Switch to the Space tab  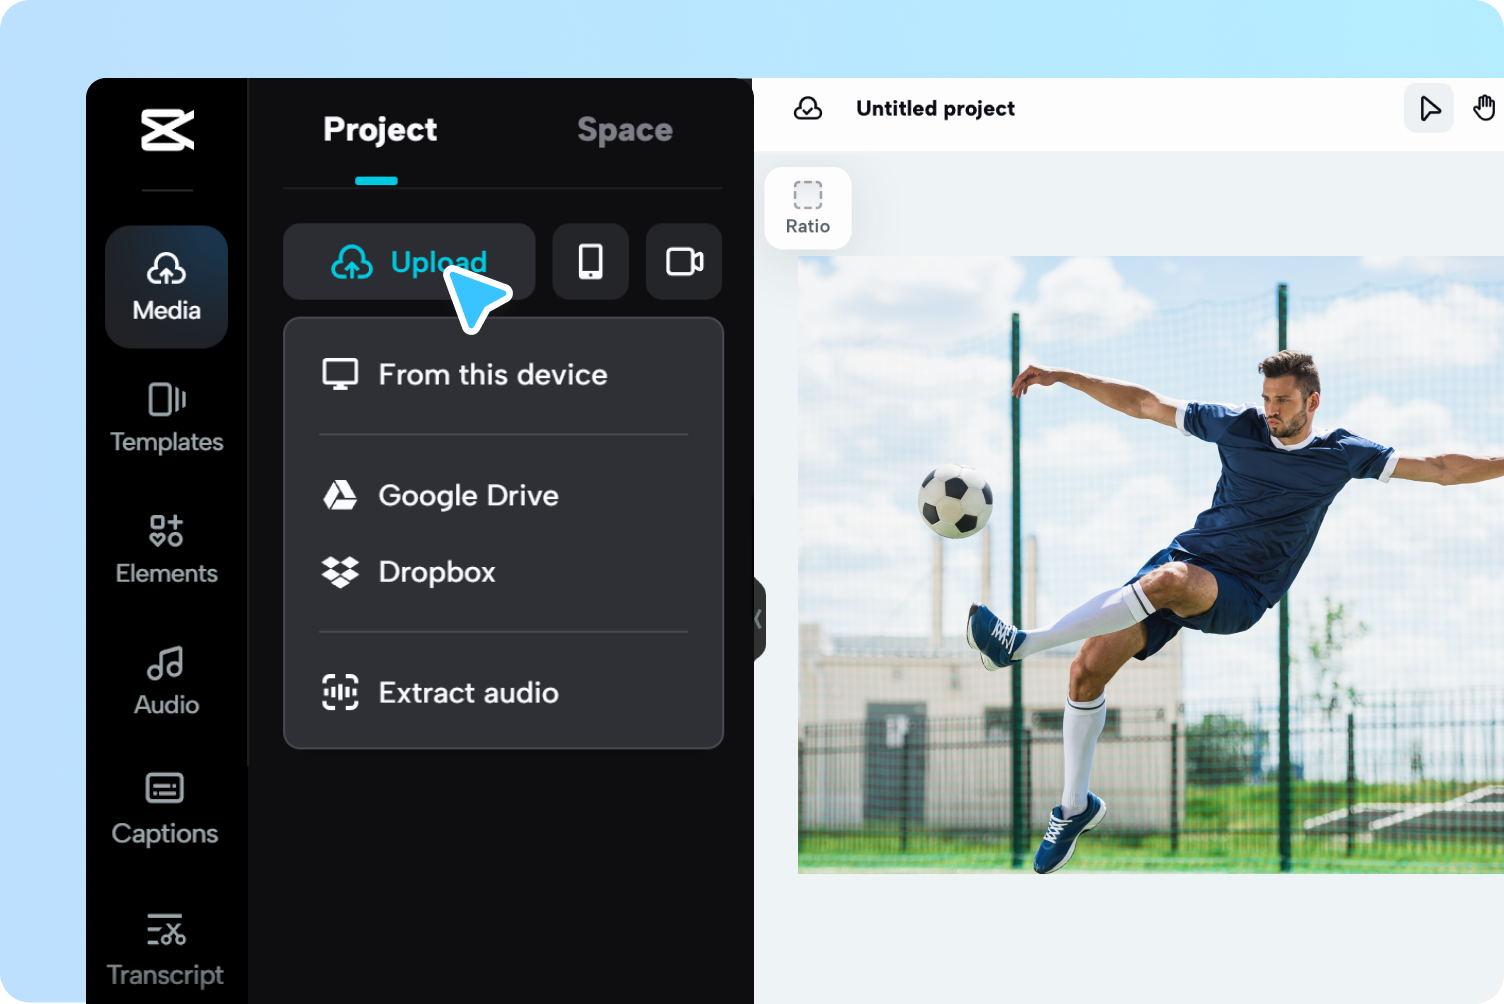click(x=624, y=130)
